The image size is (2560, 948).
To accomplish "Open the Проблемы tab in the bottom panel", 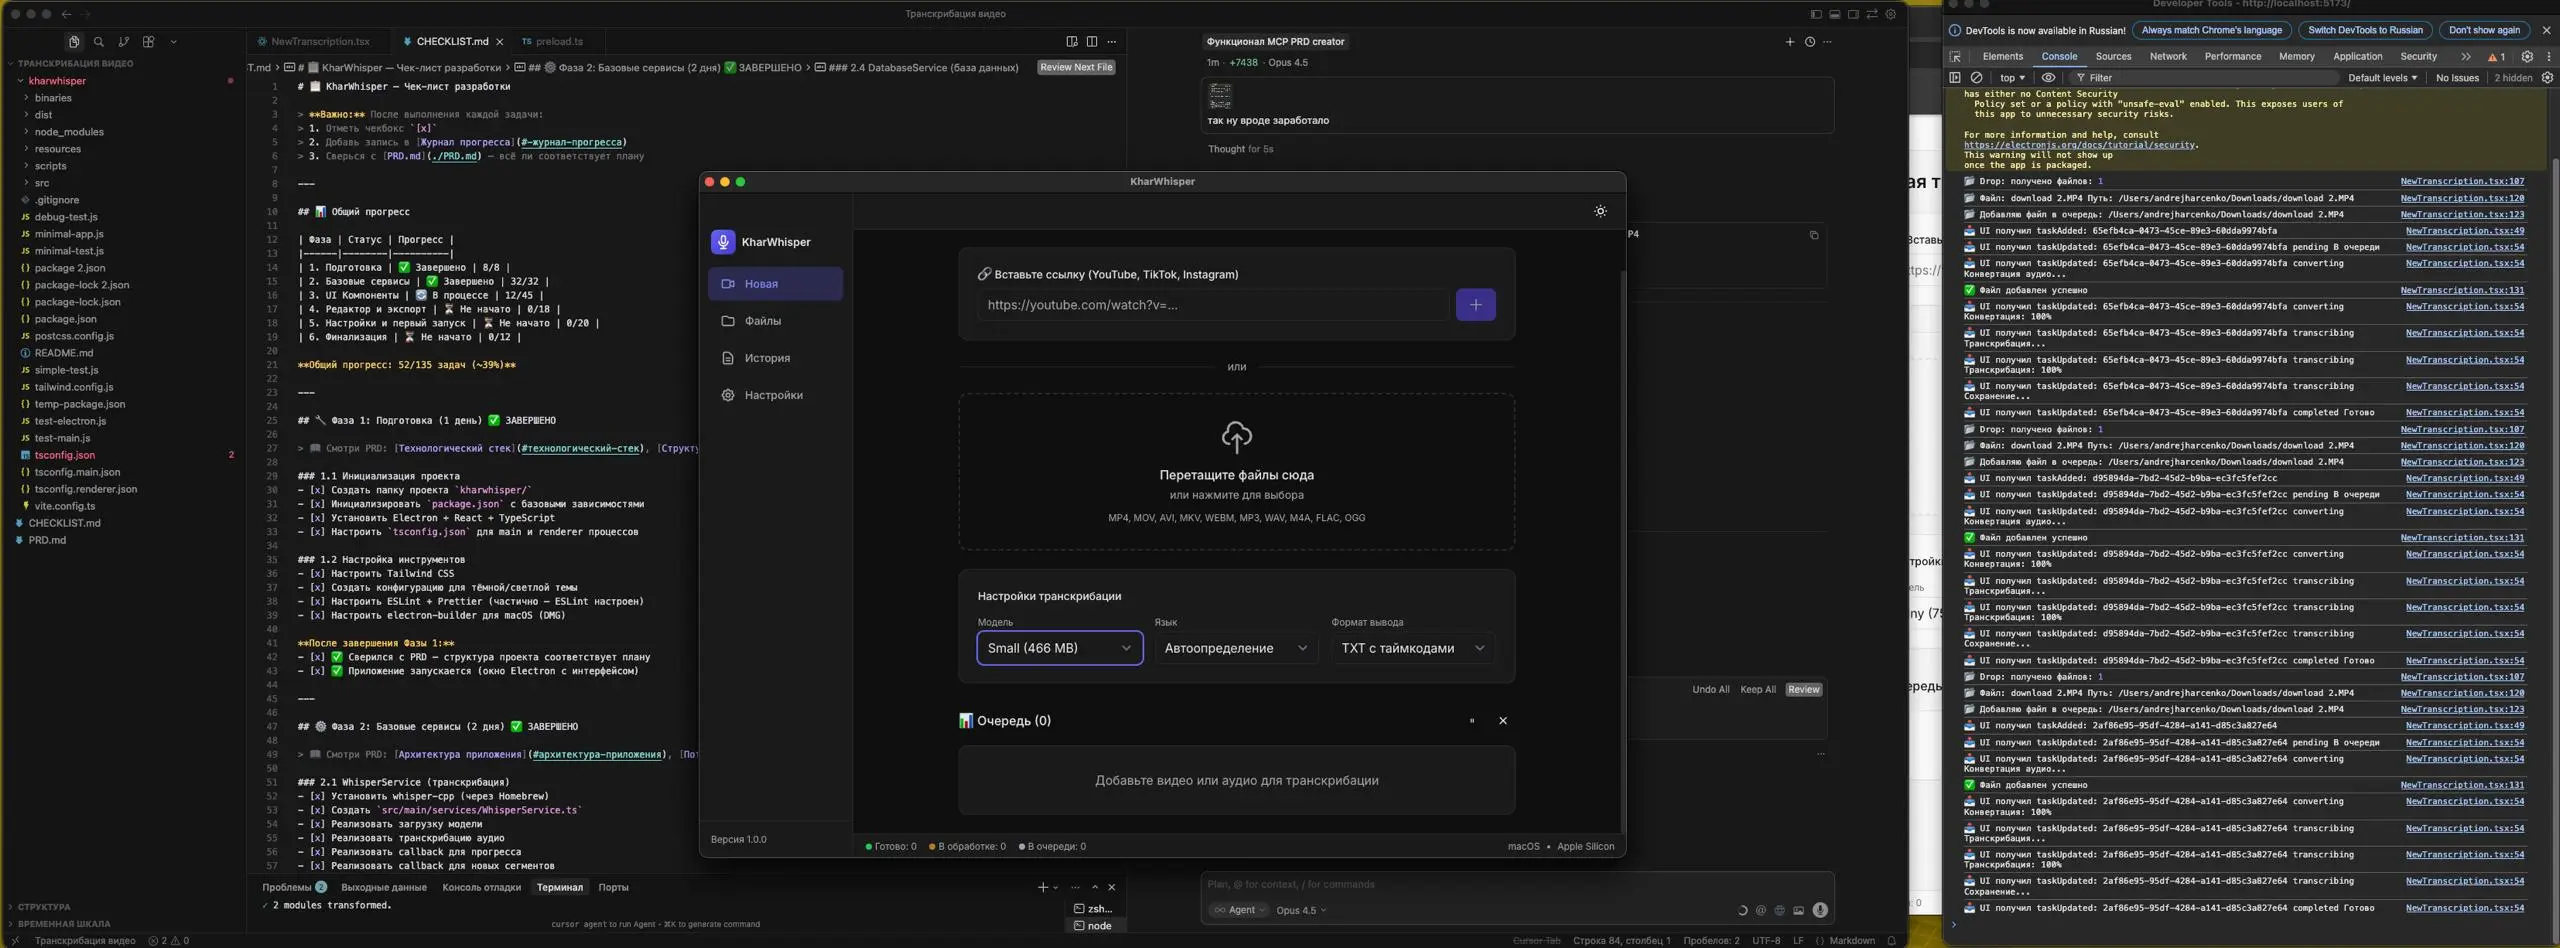I will point(293,887).
